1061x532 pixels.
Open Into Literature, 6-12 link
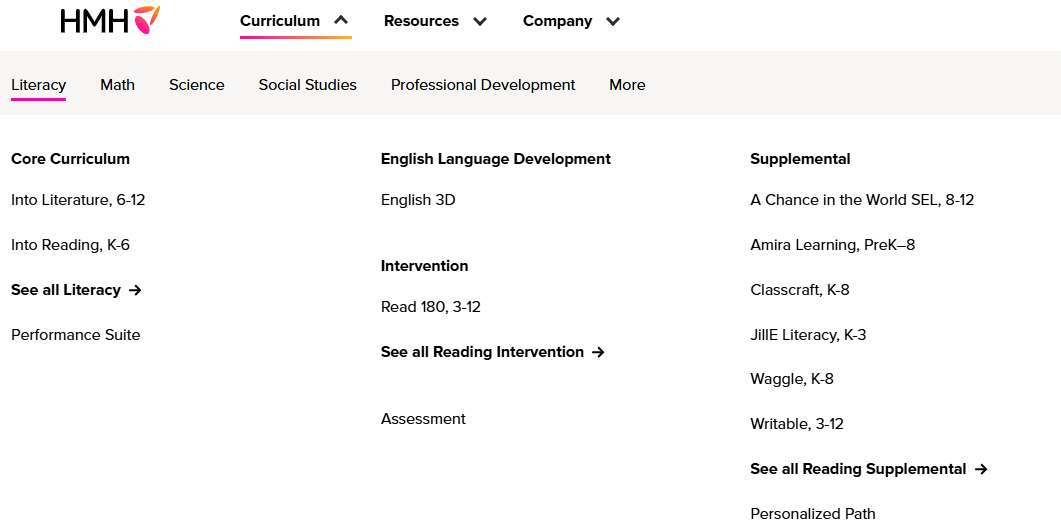click(x=78, y=200)
